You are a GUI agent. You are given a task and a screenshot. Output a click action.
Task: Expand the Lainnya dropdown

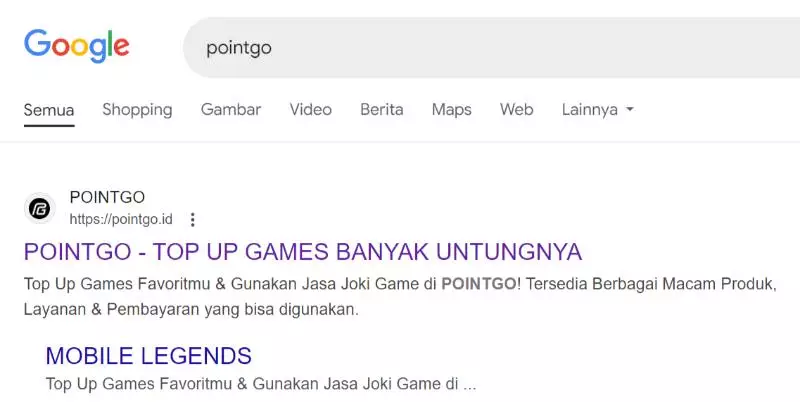coord(597,109)
